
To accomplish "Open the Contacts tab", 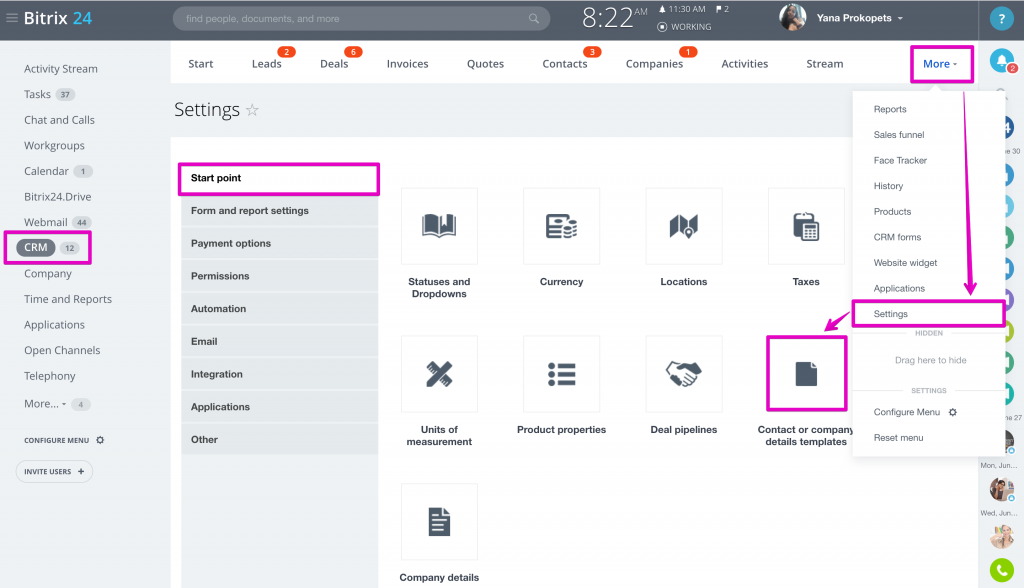I will point(565,63).
